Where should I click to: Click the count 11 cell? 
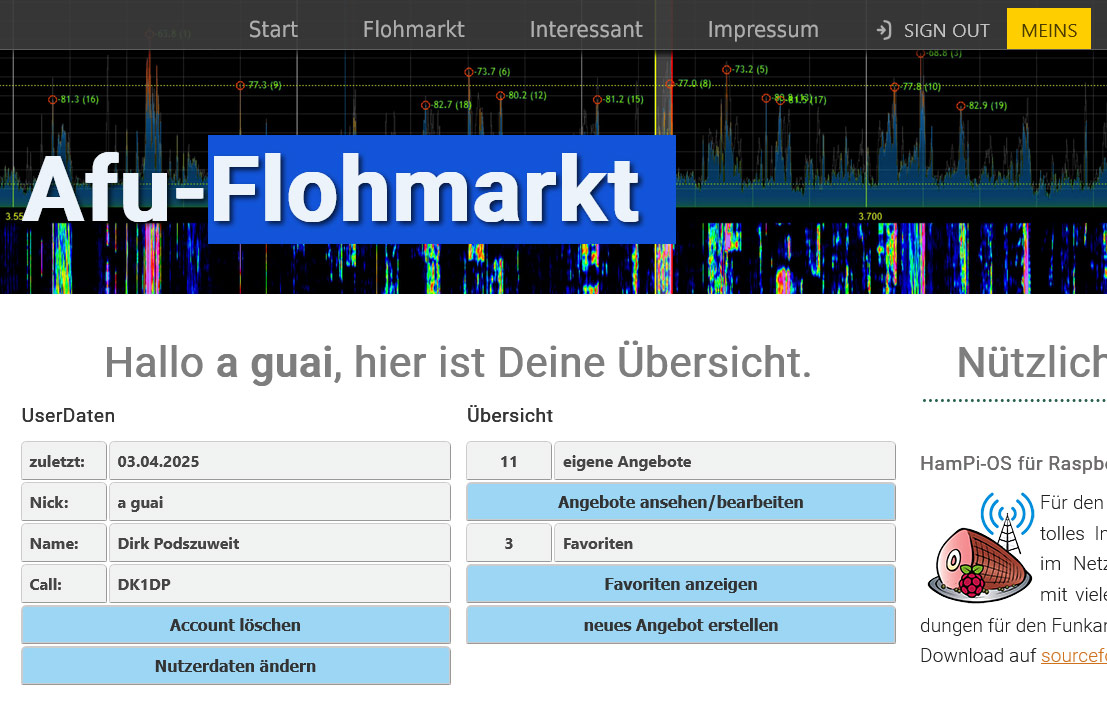coord(508,461)
